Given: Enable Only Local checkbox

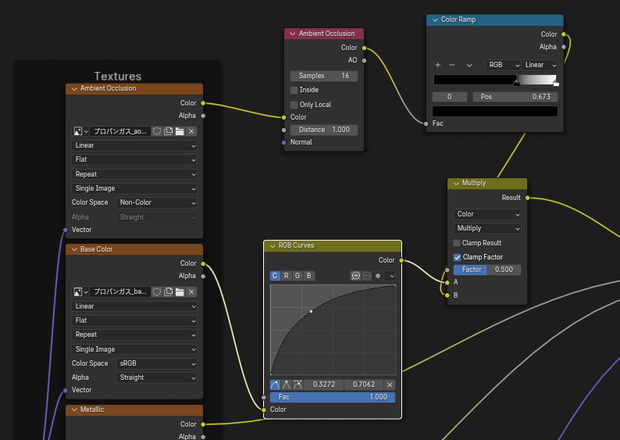Looking at the screenshot, I should (294, 105).
